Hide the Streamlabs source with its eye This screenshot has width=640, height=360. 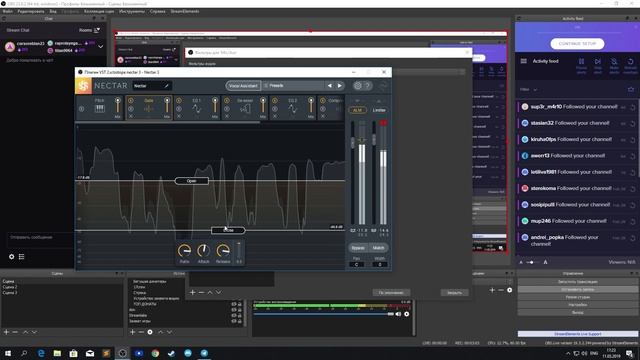[233, 316]
